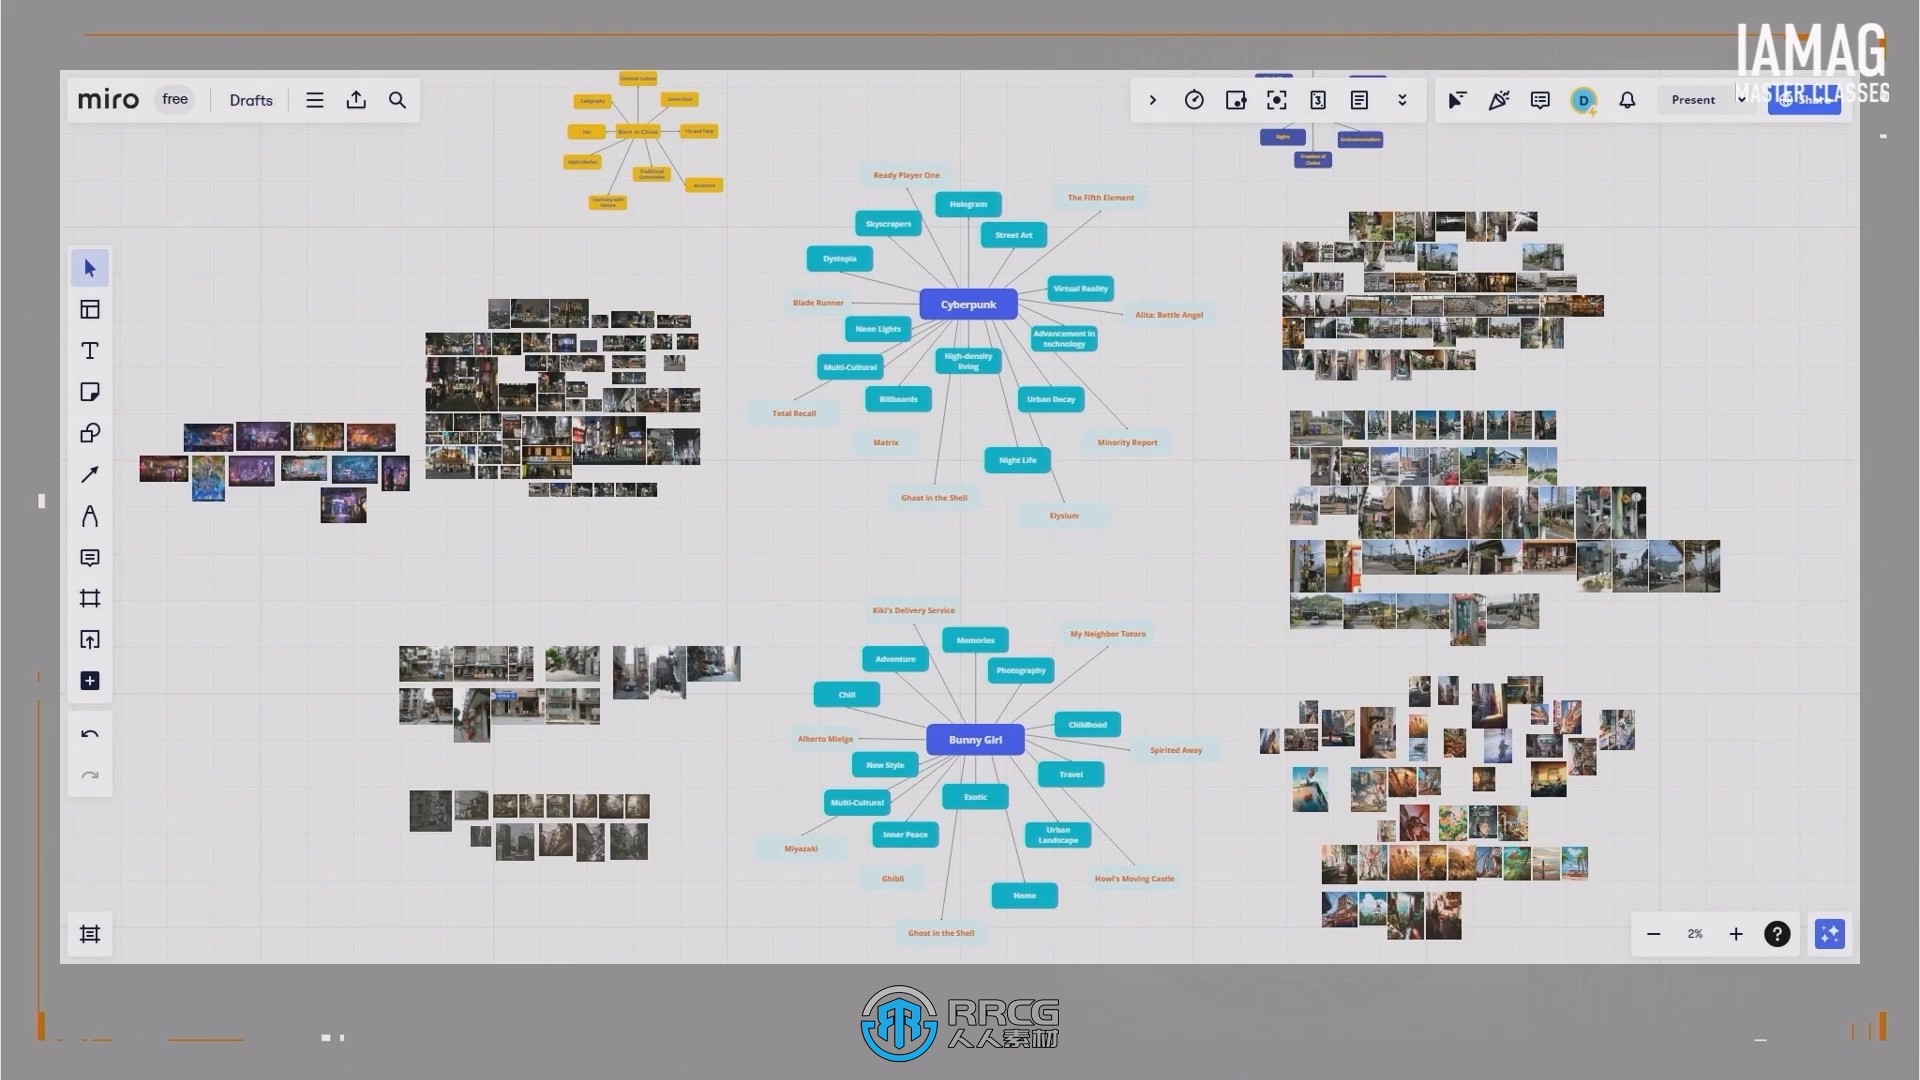Click the 2% zoom level
Image resolution: width=1920 pixels, height=1080 pixels.
pos(1695,934)
